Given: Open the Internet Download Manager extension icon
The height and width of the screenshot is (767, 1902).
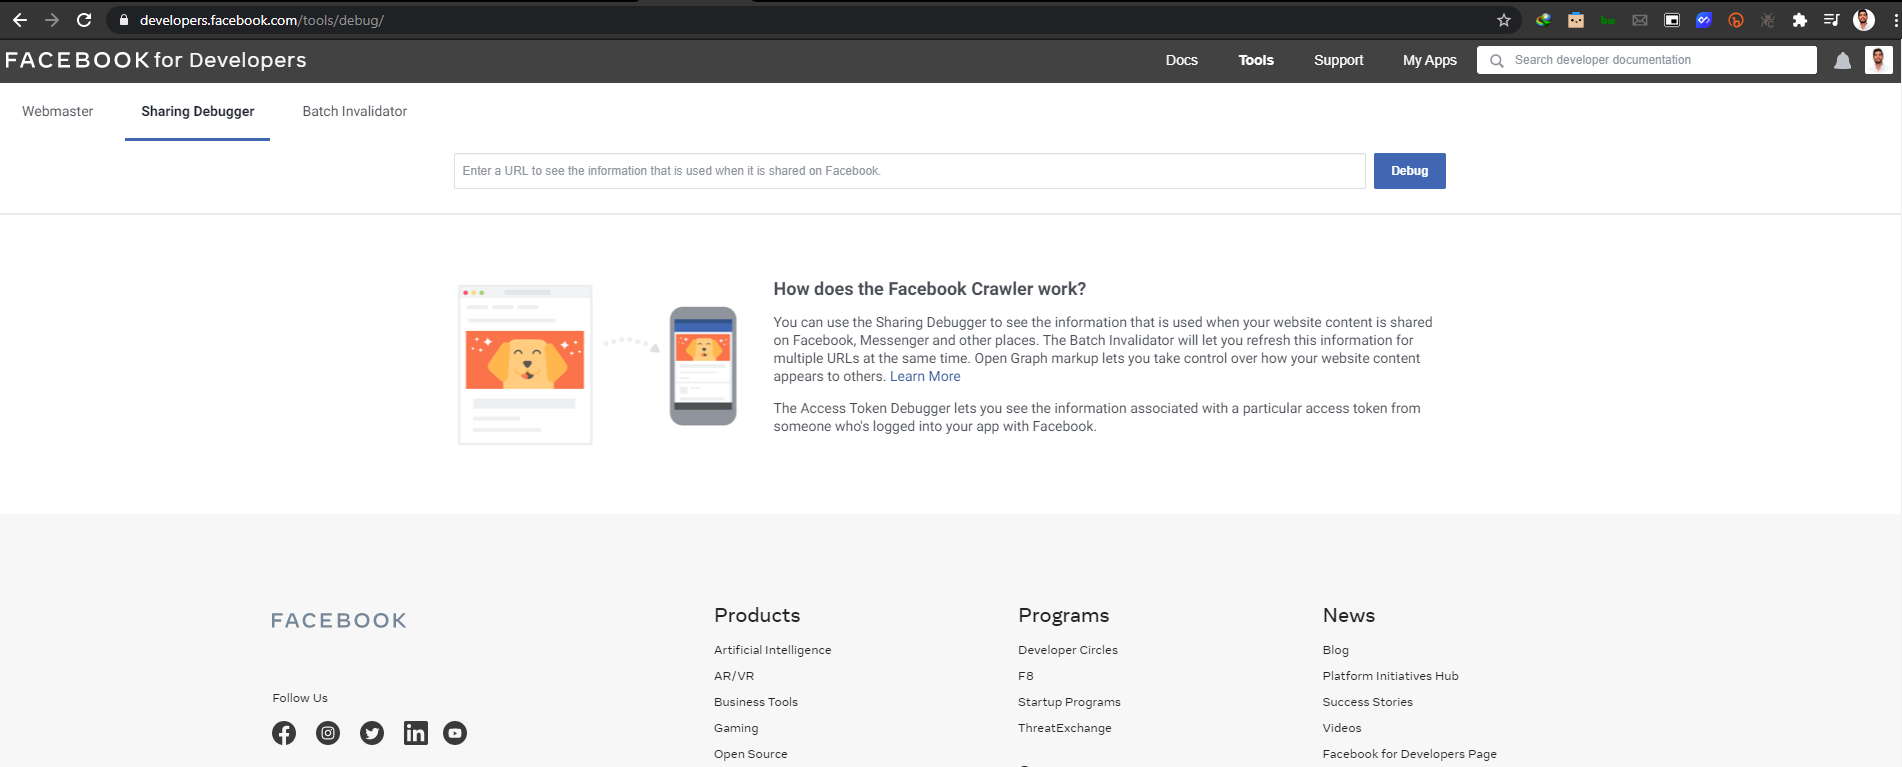Looking at the screenshot, I should 1544,20.
